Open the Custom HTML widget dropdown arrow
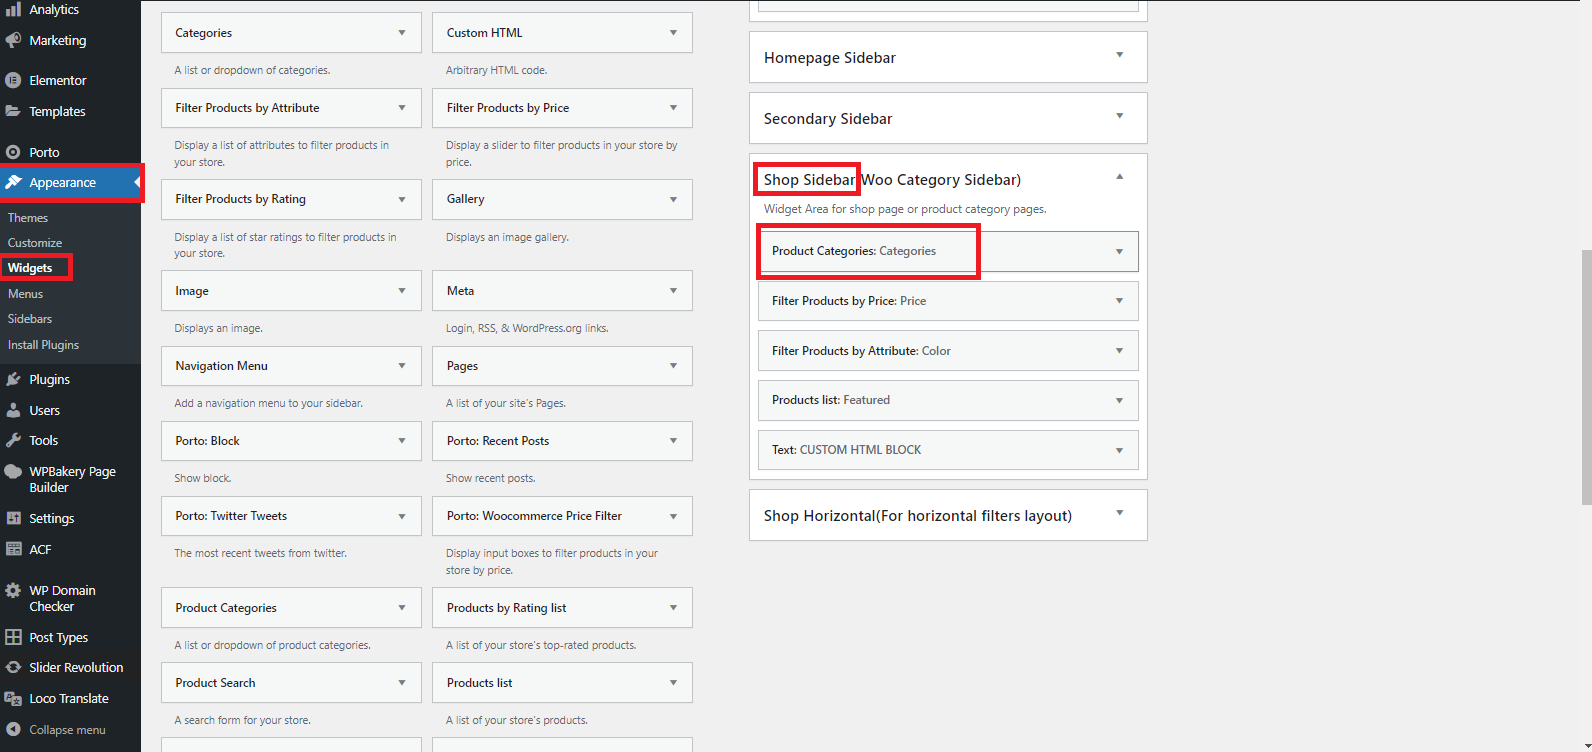The height and width of the screenshot is (752, 1592). (x=673, y=33)
